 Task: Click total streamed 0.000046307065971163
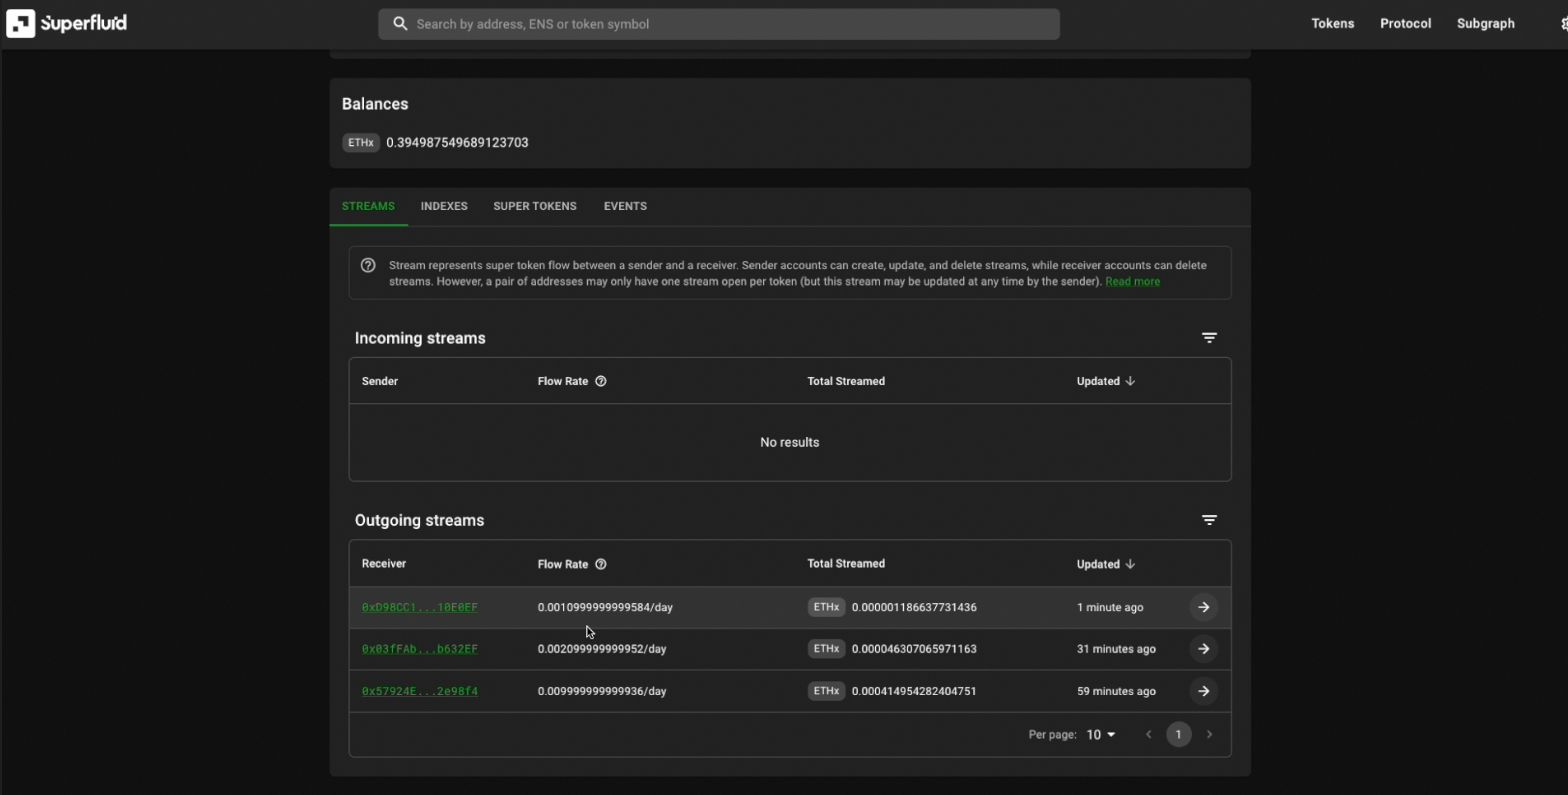[x=914, y=649]
